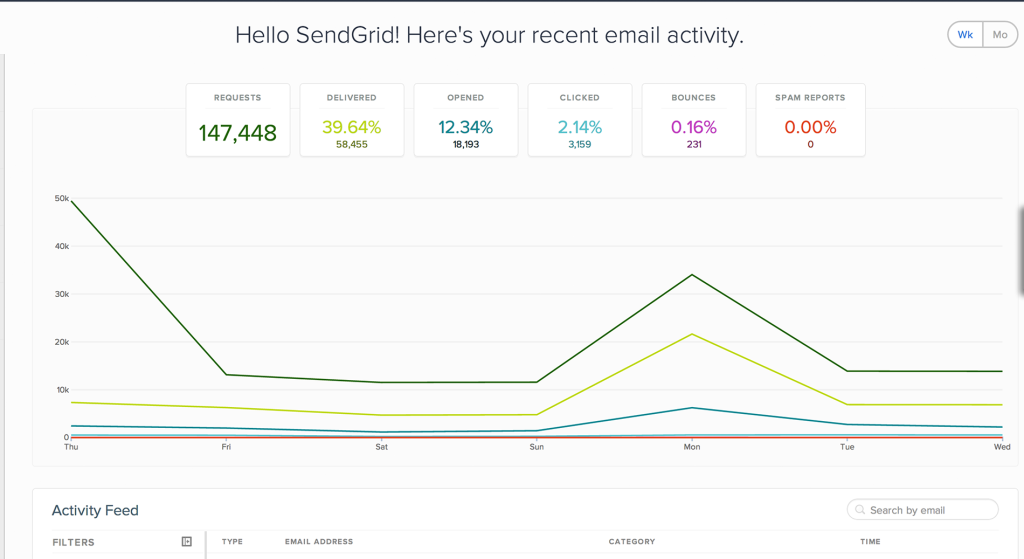Open the Requests stat card
1024x559 pixels.
[238, 120]
